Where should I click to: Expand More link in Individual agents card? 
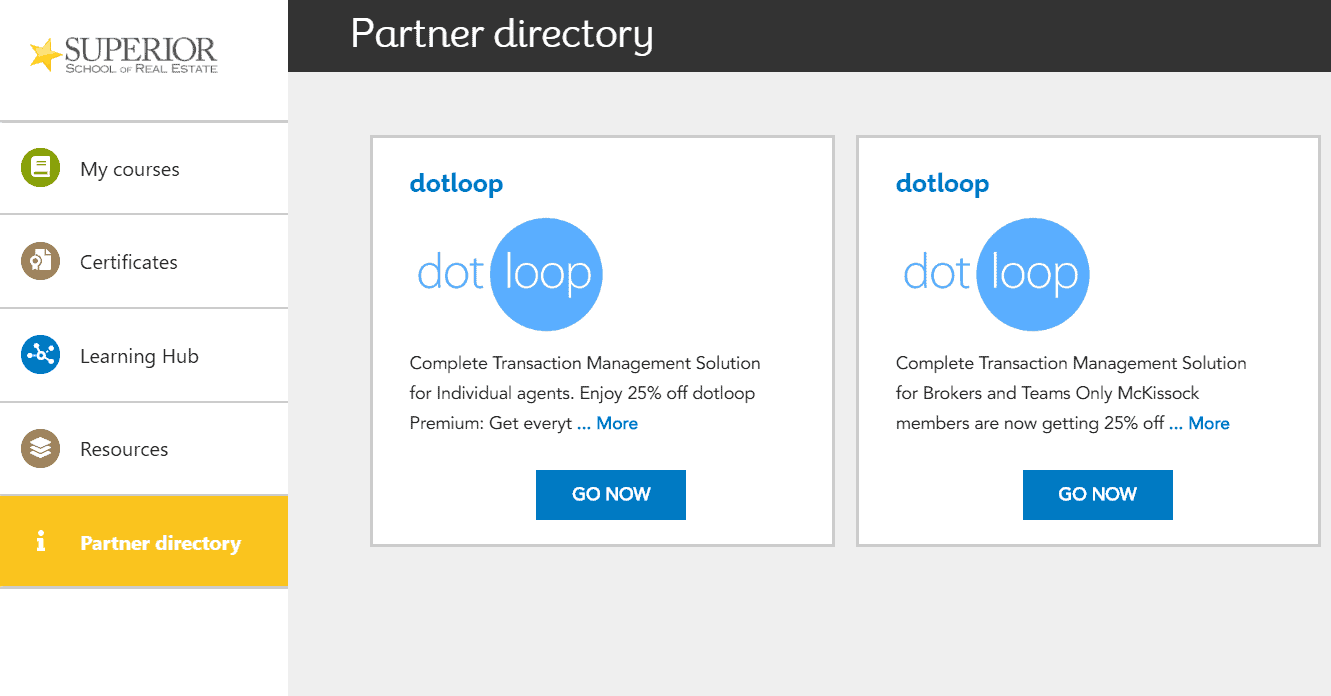click(x=607, y=423)
